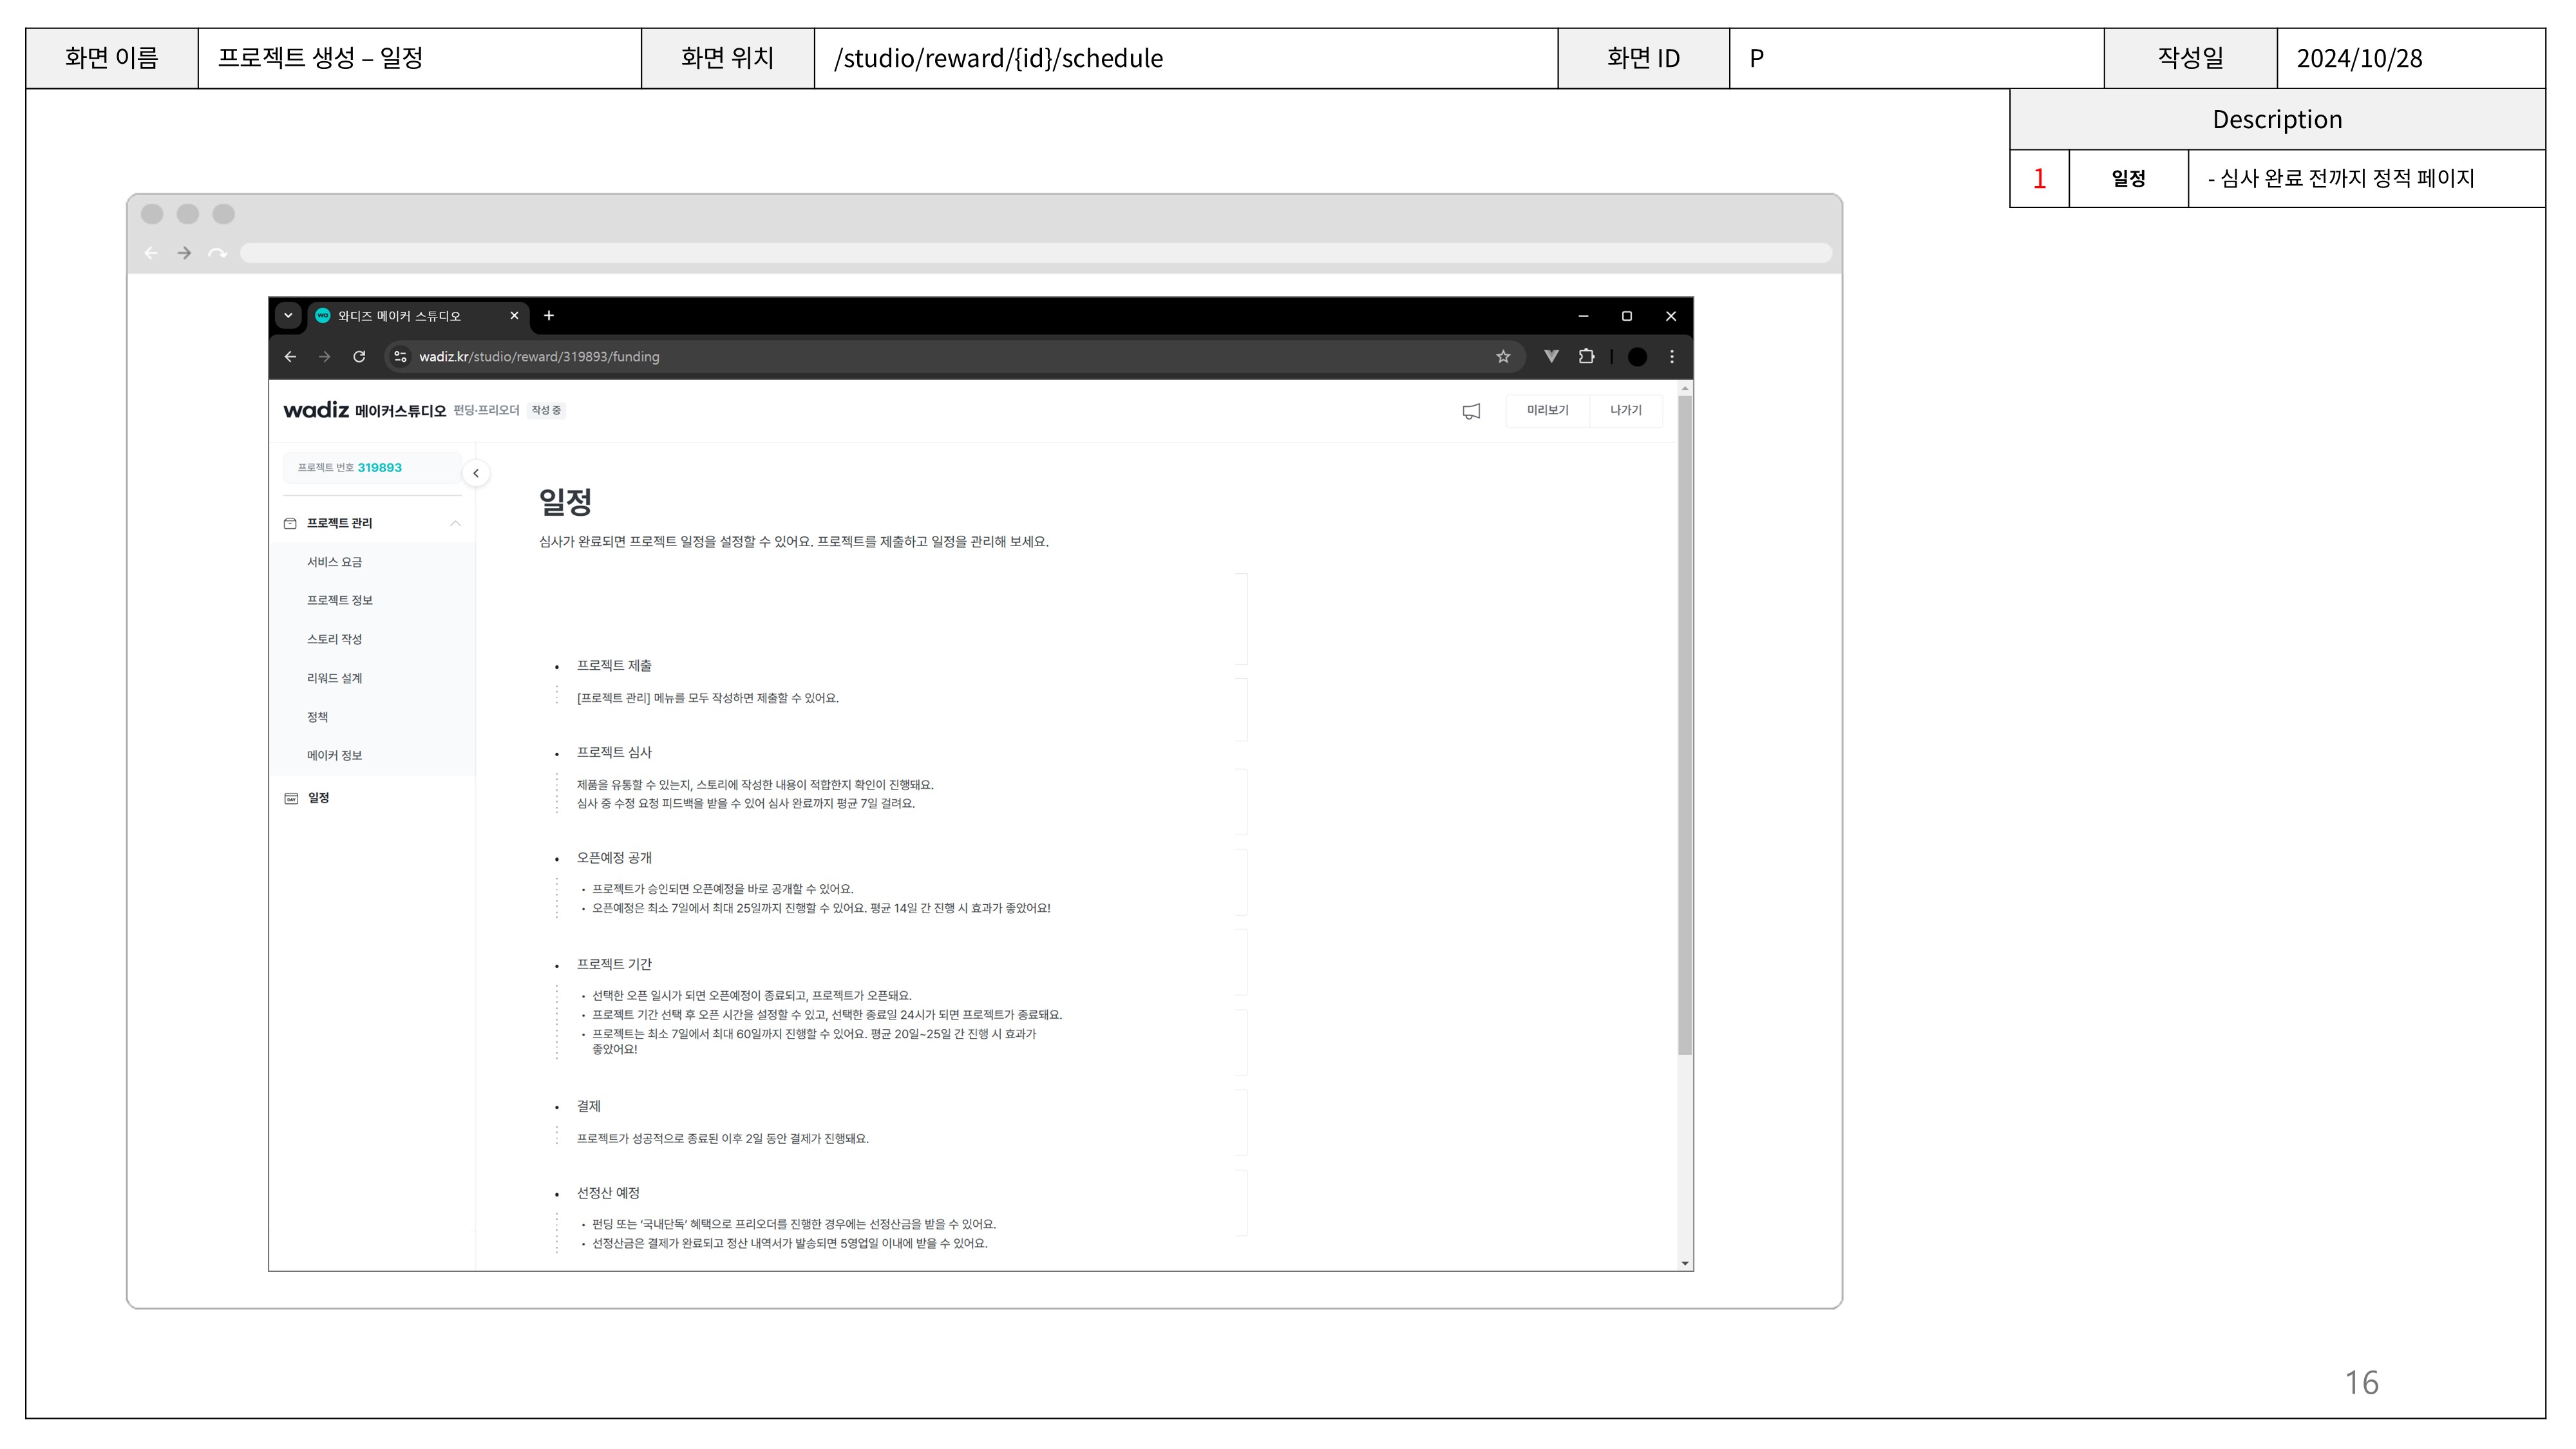Collapse the sidebar with chevron button
The image size is (2576, 1449).
pos(476,473)
